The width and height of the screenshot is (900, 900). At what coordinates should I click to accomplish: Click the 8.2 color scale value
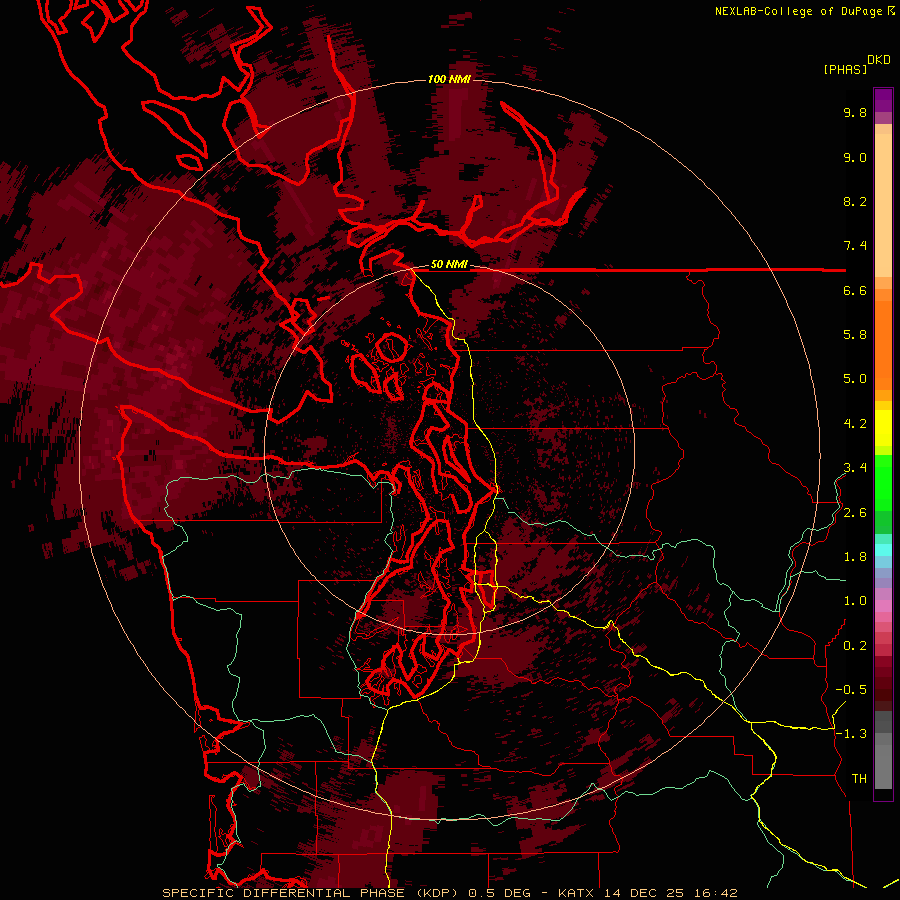[855, 201]
